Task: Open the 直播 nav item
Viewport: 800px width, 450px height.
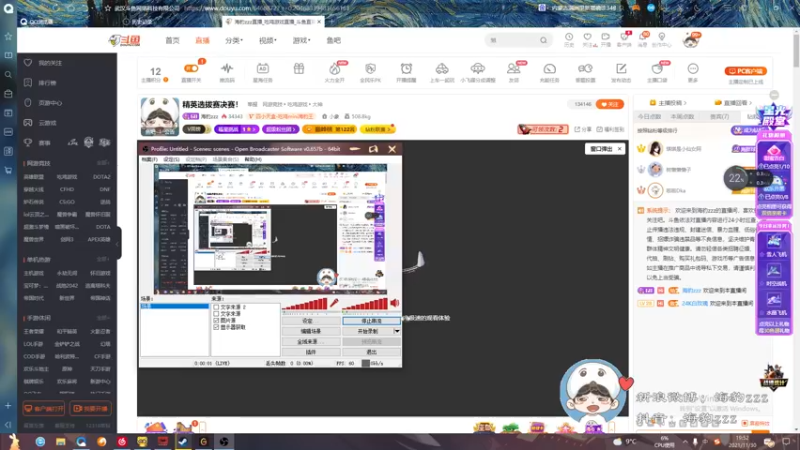Action: 203,40
